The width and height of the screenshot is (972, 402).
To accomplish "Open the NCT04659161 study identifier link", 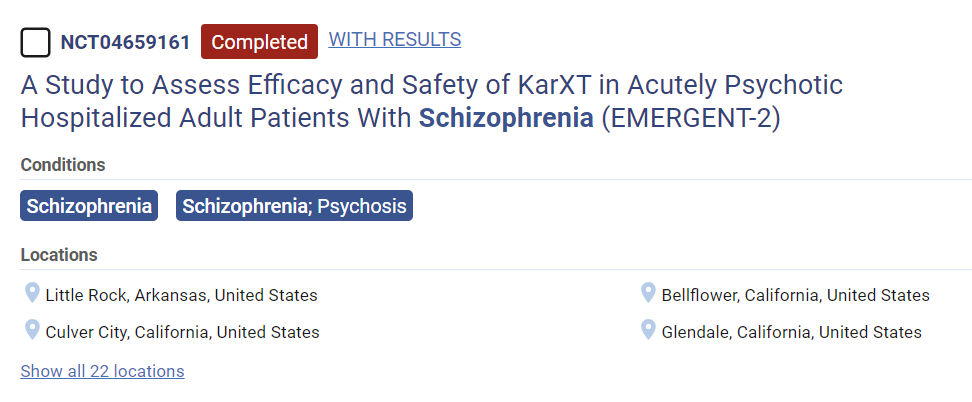I will click(x=125, y=42).
